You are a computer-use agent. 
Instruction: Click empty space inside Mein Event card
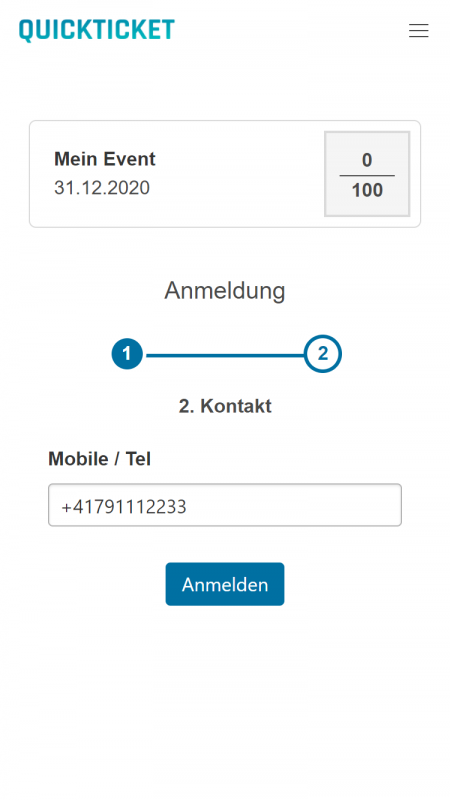(235, 174)
